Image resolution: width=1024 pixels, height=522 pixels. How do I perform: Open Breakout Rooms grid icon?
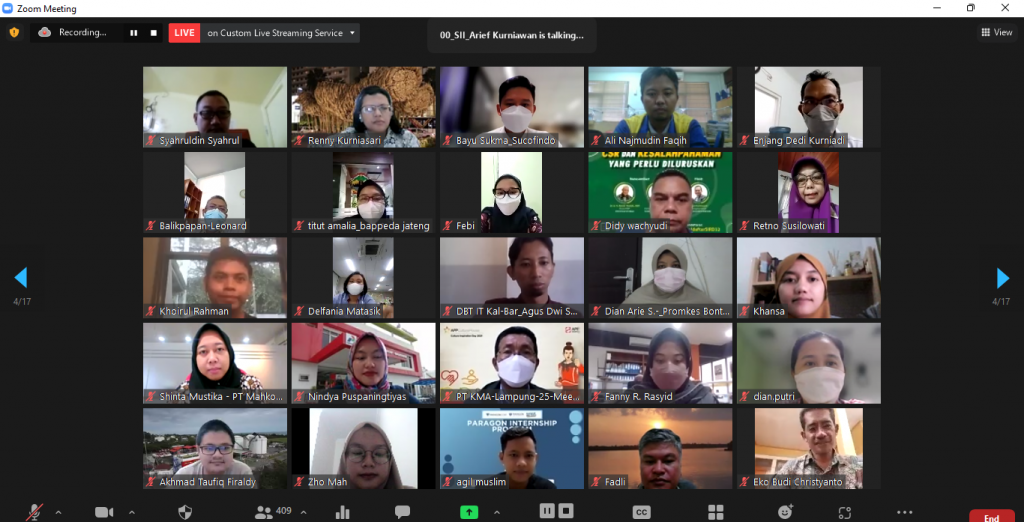click(x=716, y=512)
